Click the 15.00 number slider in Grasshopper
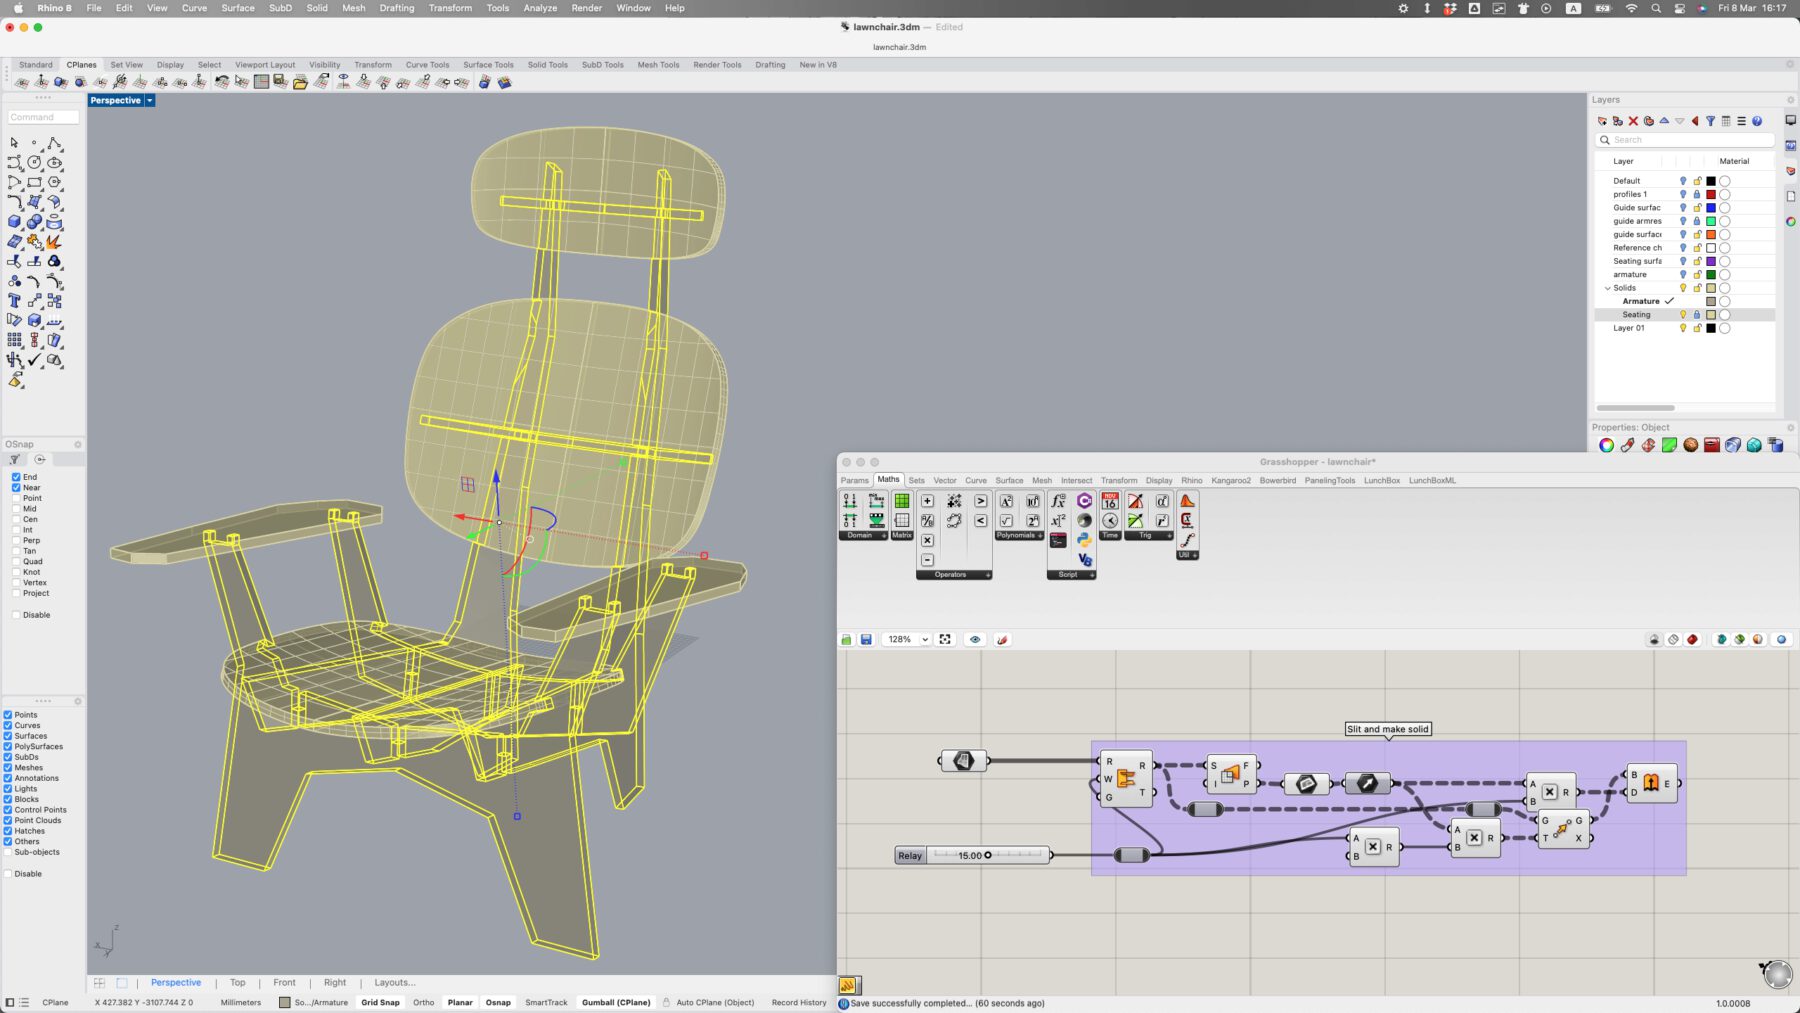Screen dimensions: 1800x1013 [988, 855]
